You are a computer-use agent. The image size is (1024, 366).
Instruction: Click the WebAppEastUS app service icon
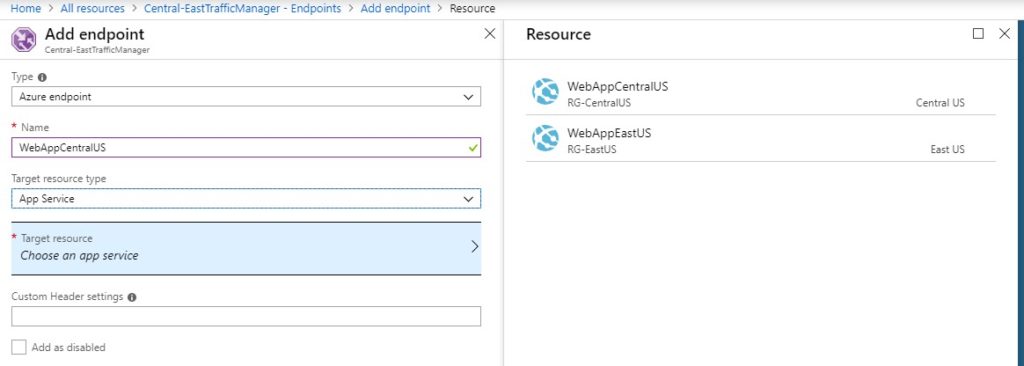point(545,139)
